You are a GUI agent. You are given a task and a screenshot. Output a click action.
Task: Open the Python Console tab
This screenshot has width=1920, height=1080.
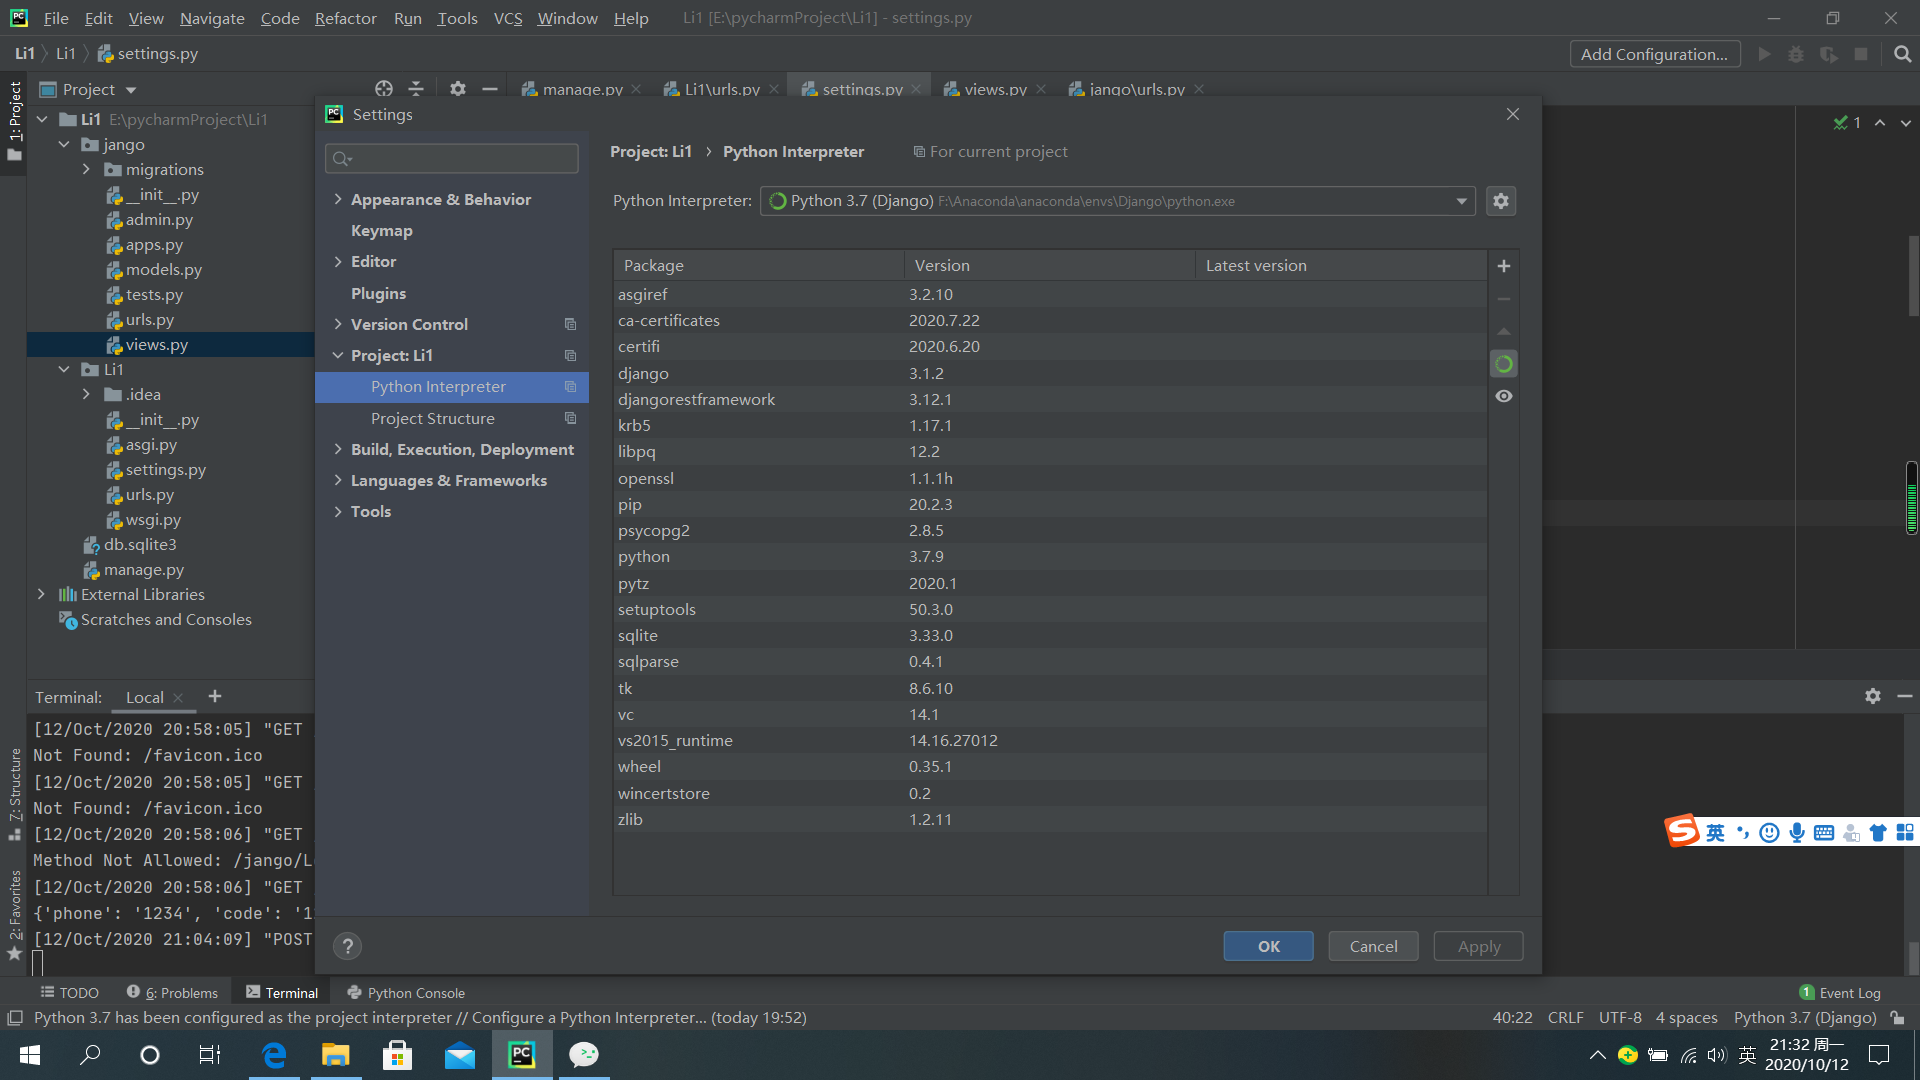coord(406,993)
